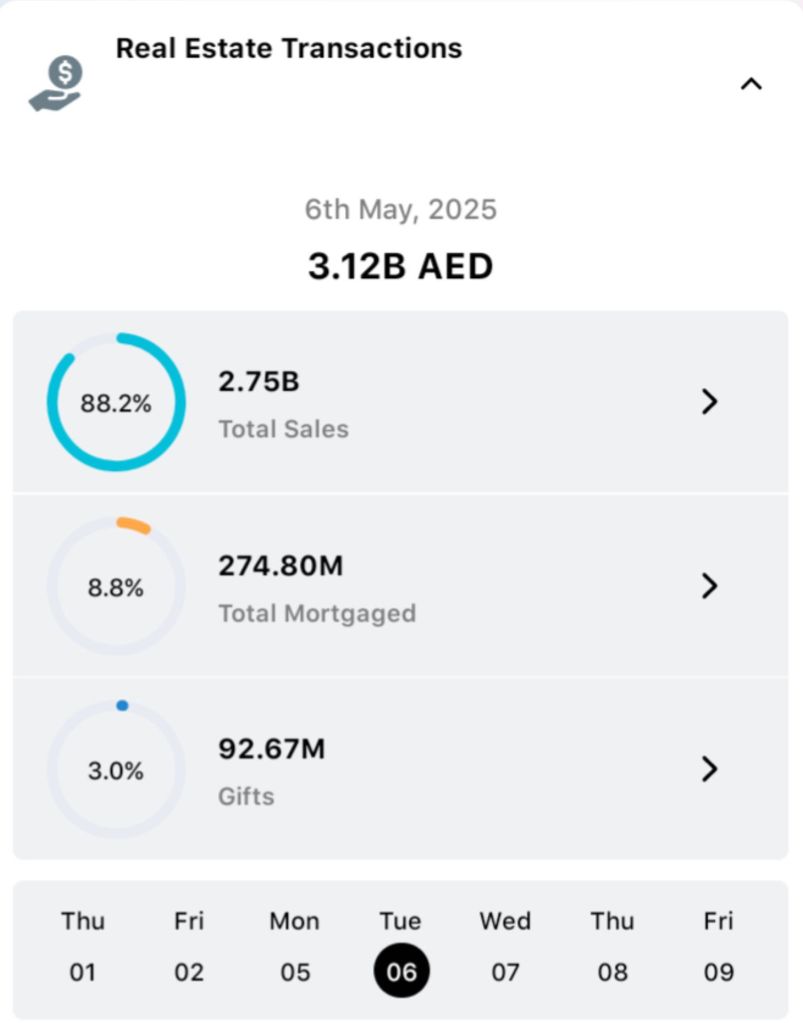Select Wednesday 07 in date strip

506,946
